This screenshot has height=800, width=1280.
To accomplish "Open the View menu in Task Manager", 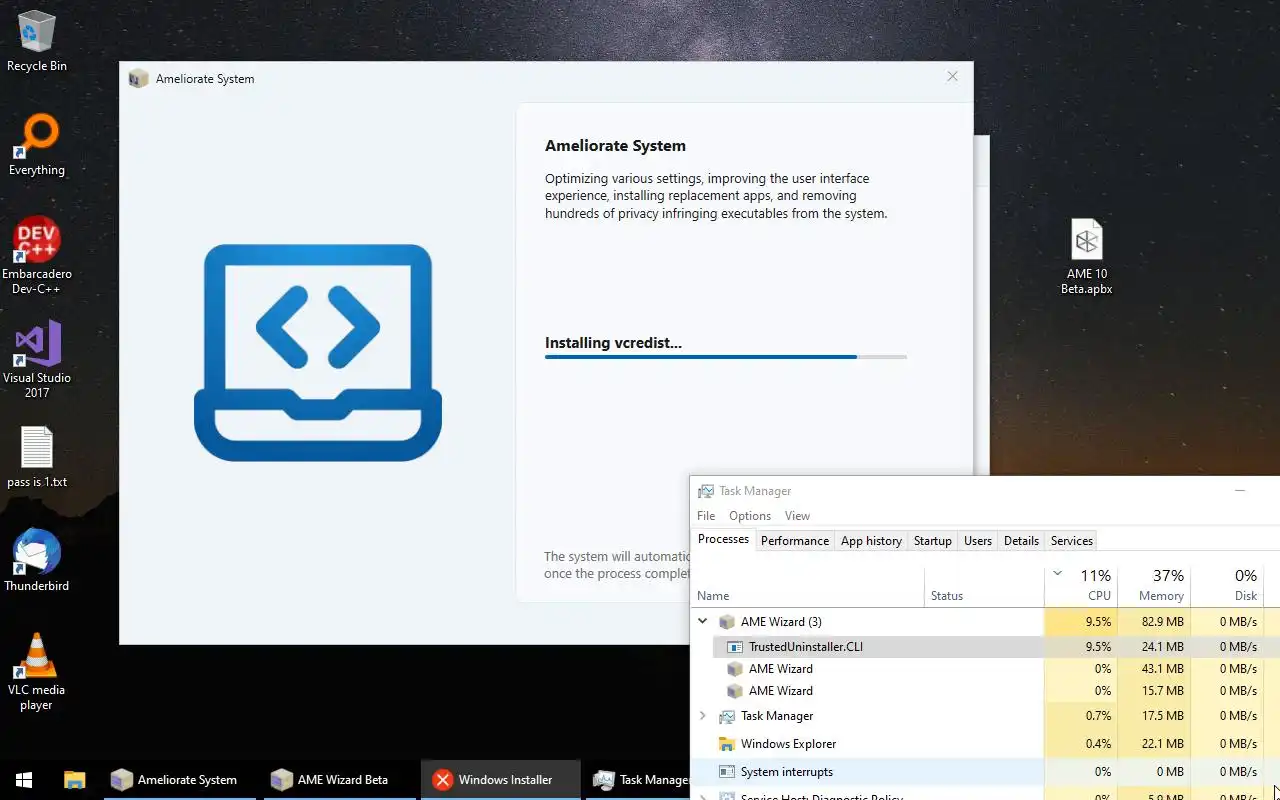I will (797, 516).
